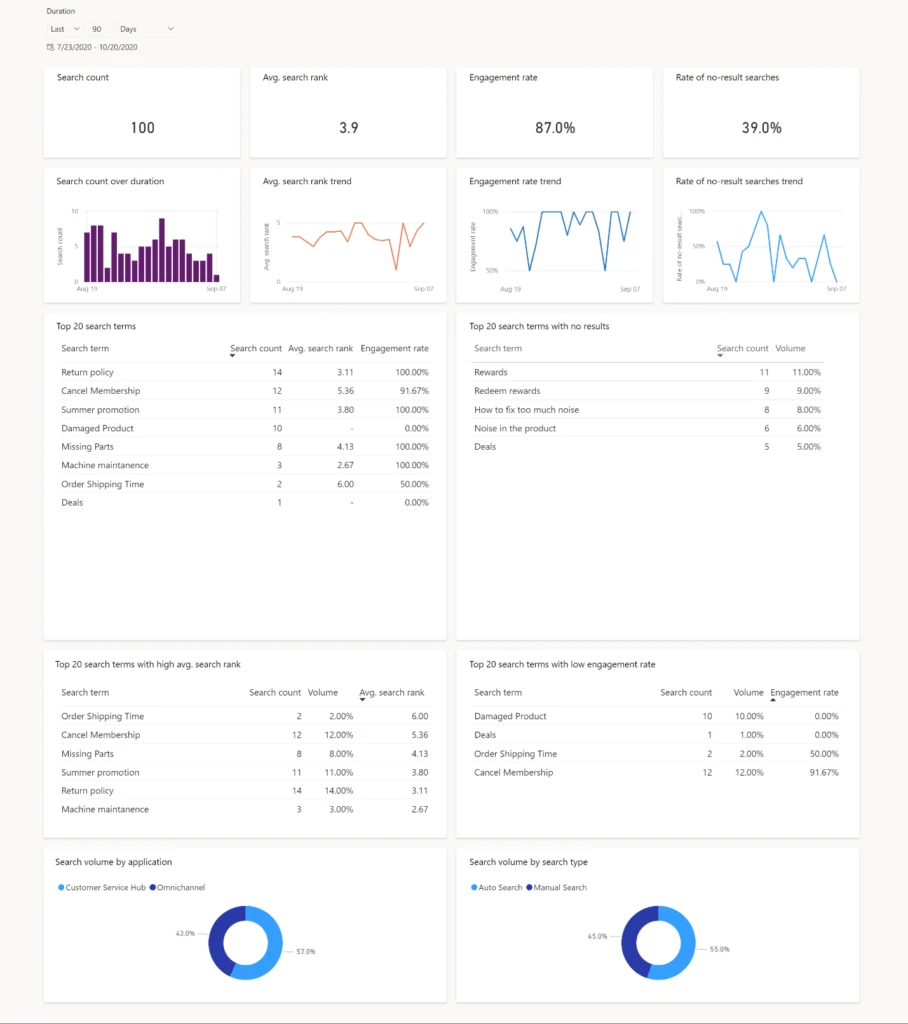Screen dimensions: 908x1024
Task: Click the Search count header to sort terms
Action: pyautogui.click(x=255, y=347)
